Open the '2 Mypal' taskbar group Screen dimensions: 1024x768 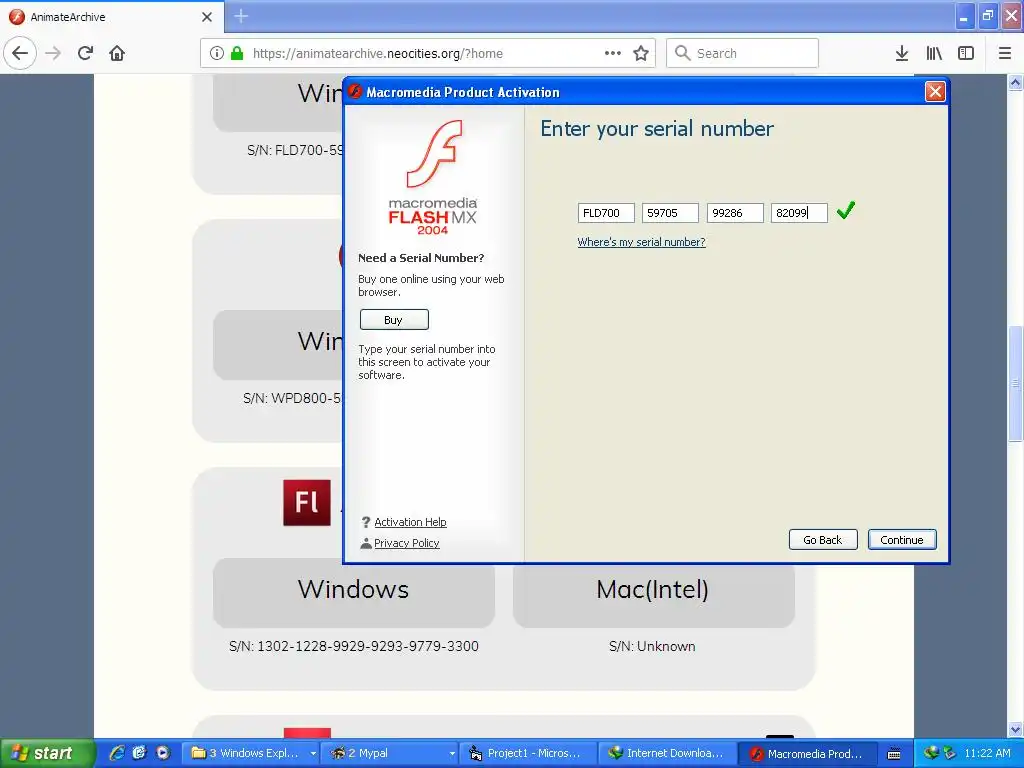click(x=390, y=754)
